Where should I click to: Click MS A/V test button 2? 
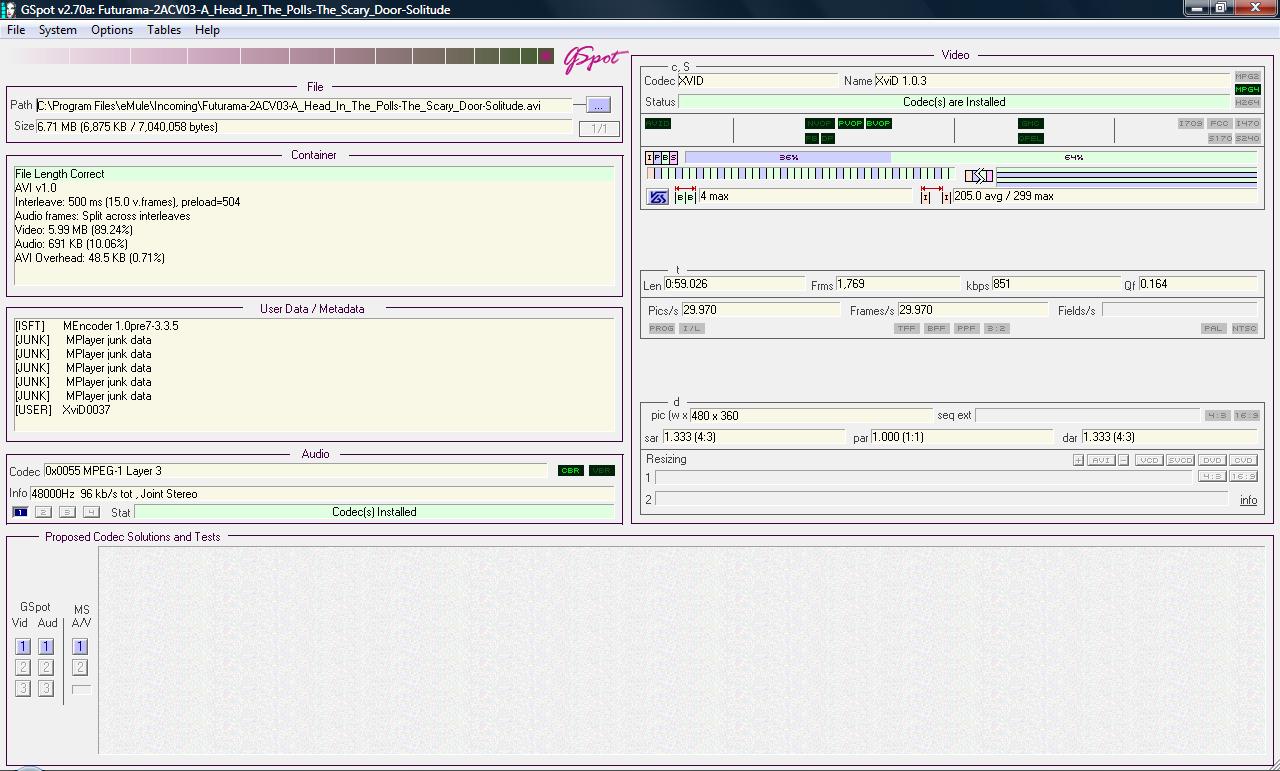(80, 667)
